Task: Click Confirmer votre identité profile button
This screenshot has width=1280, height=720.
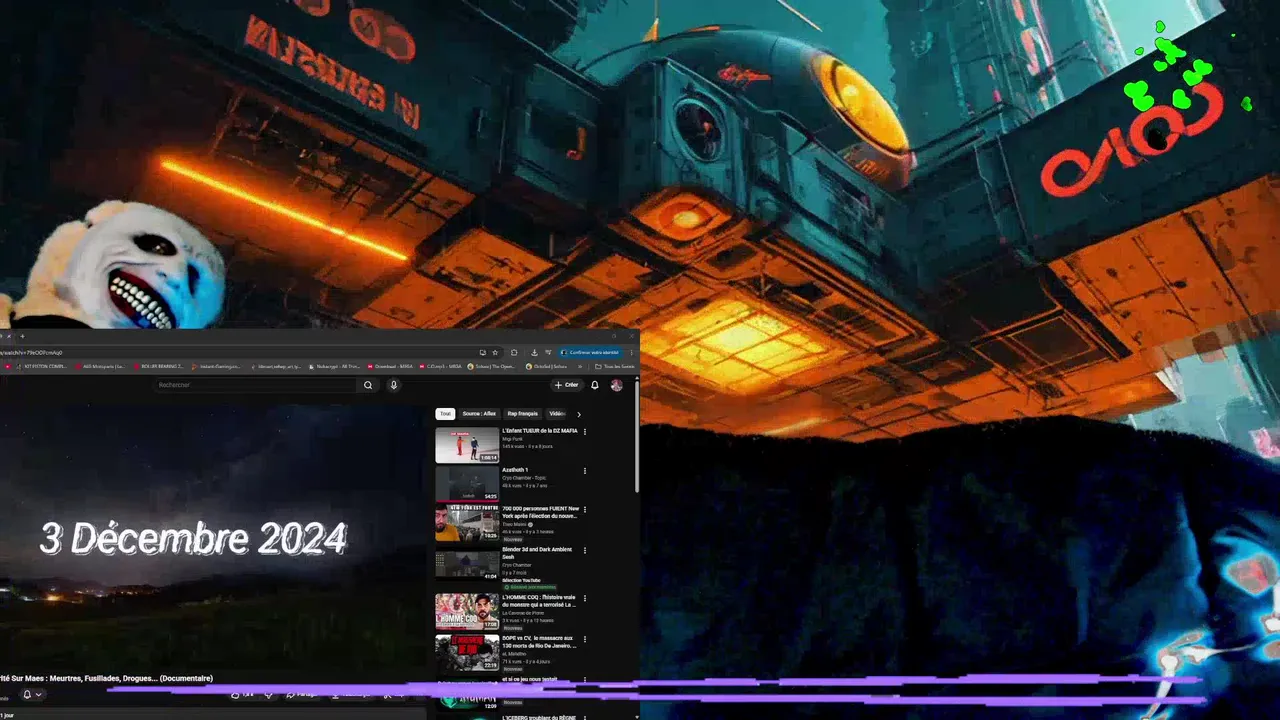Action: (590, 352)
